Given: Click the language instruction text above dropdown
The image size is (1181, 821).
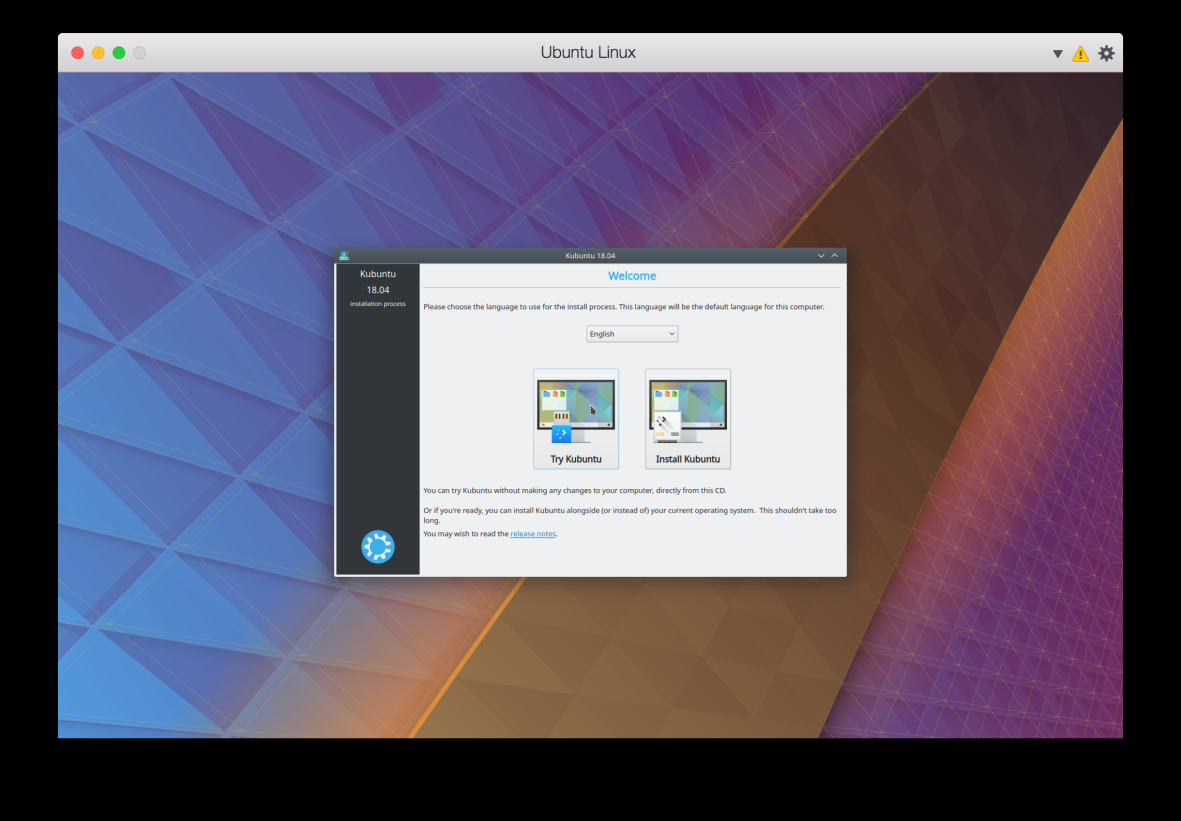Looking at the screenshot, I should click(x=623, y=307).
